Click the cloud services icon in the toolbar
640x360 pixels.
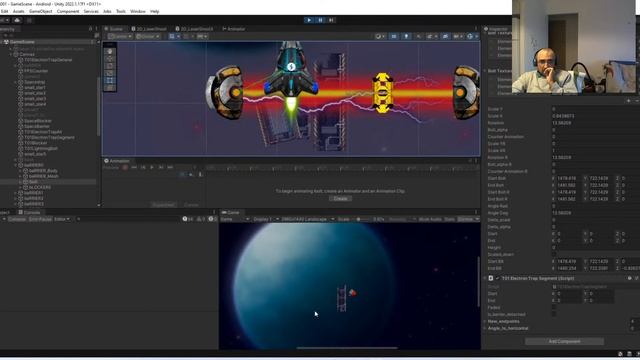[17, 20]
